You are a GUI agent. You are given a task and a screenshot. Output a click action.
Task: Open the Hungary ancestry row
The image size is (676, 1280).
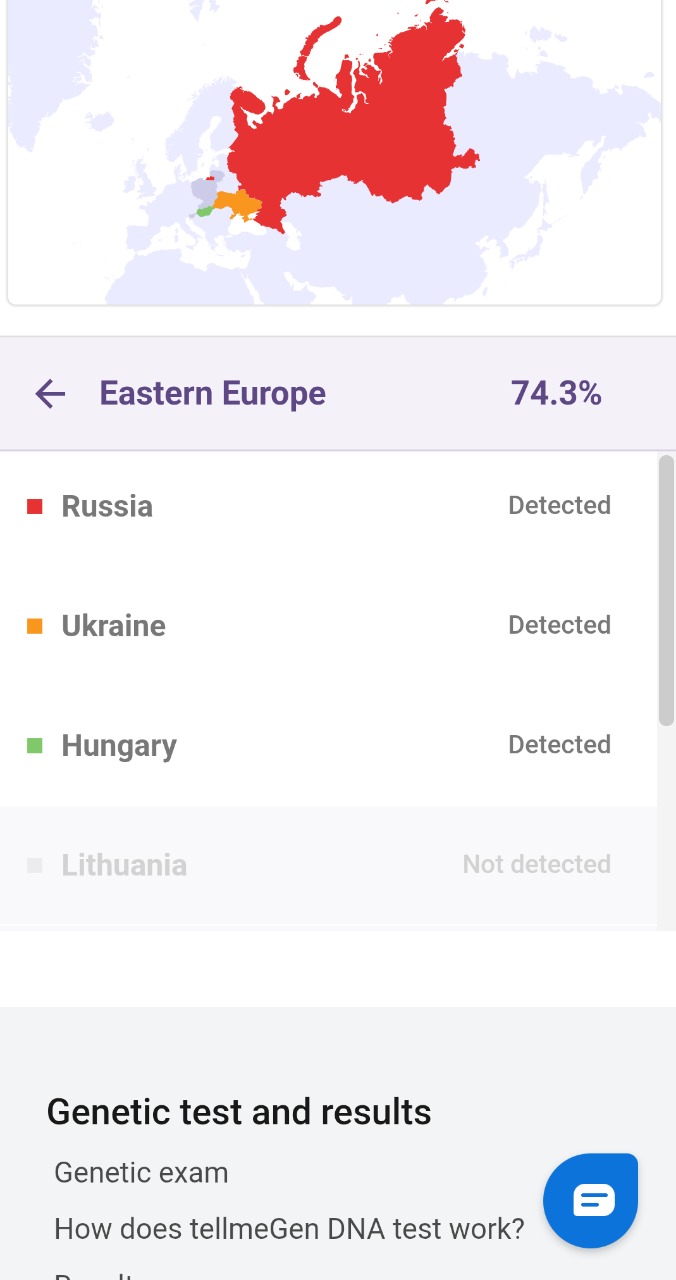328,746
